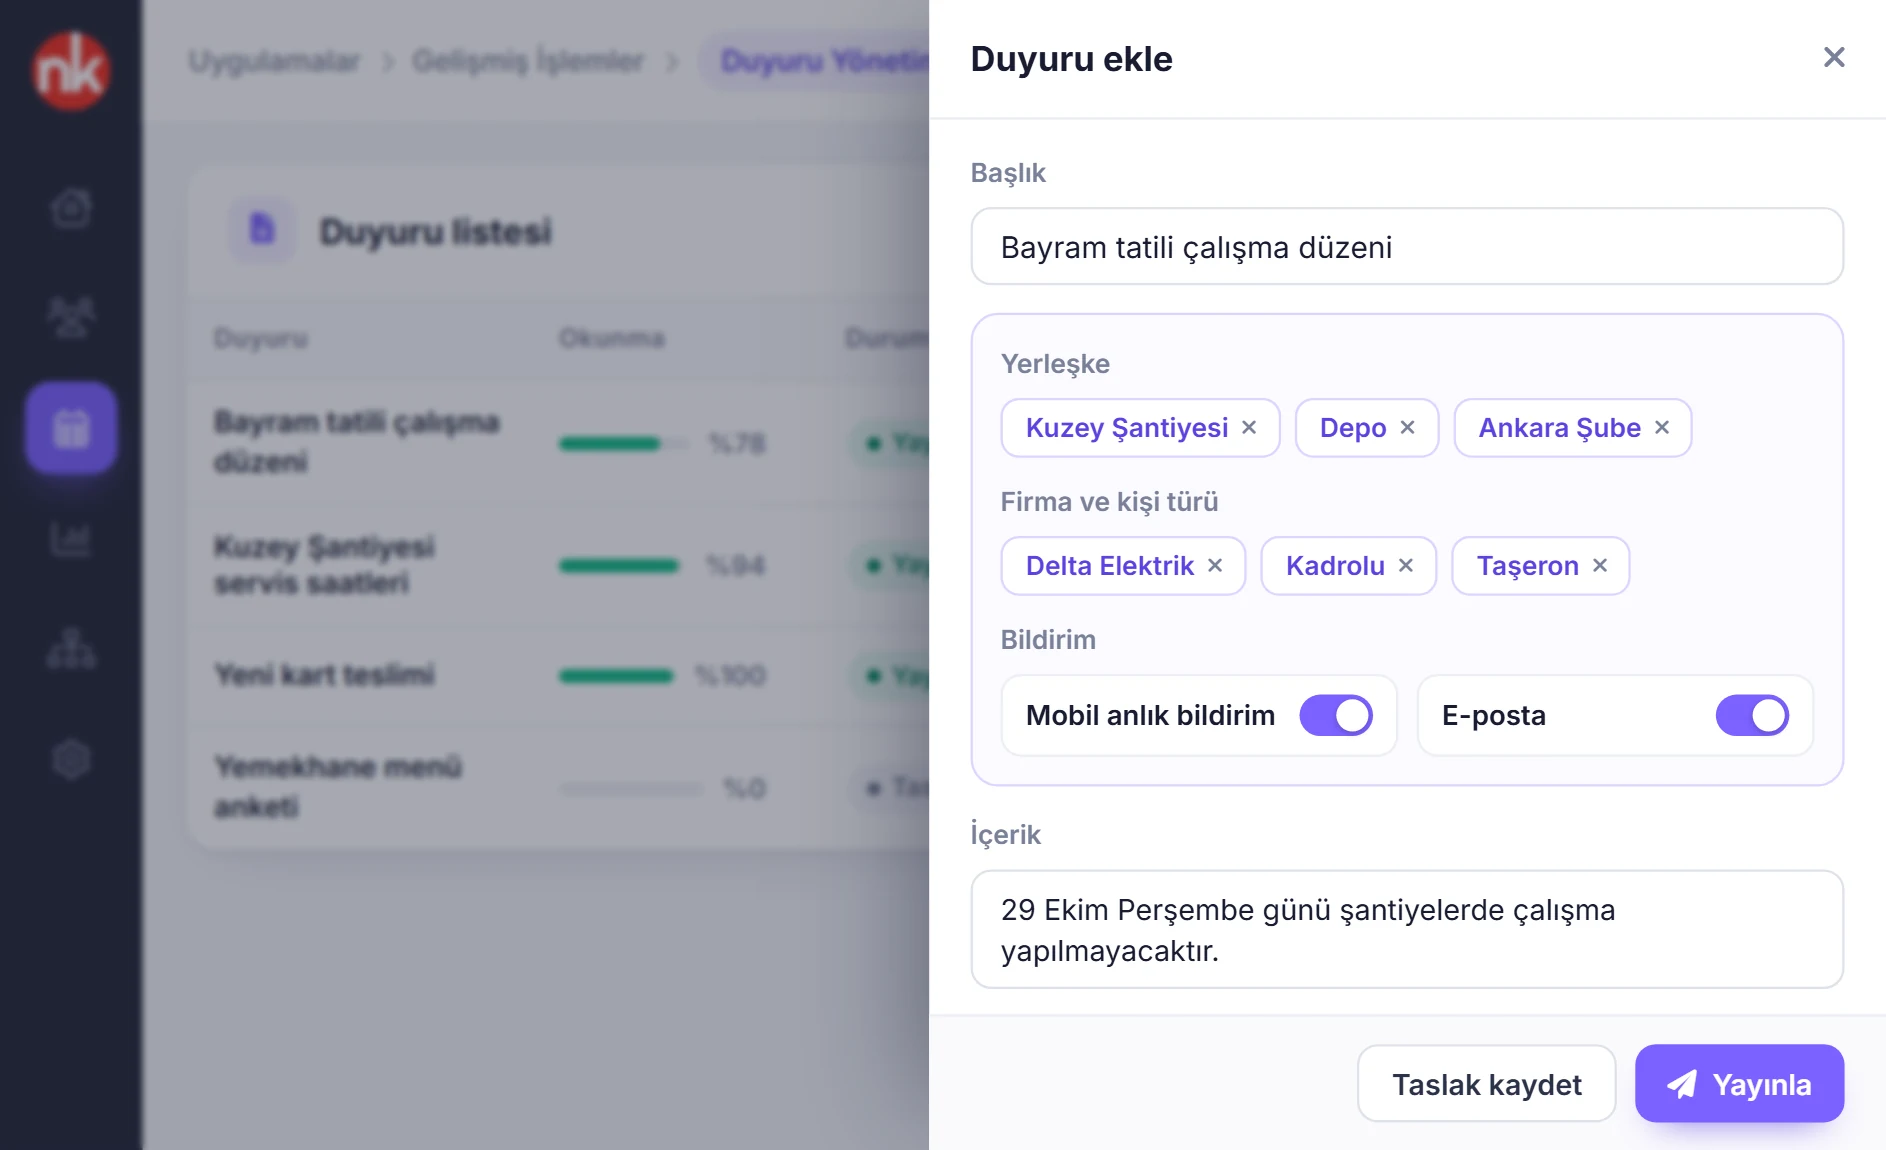This screenshot has height=1150, width=1886.
Task: Click the nk logo in sidebar
Action: 71,70
